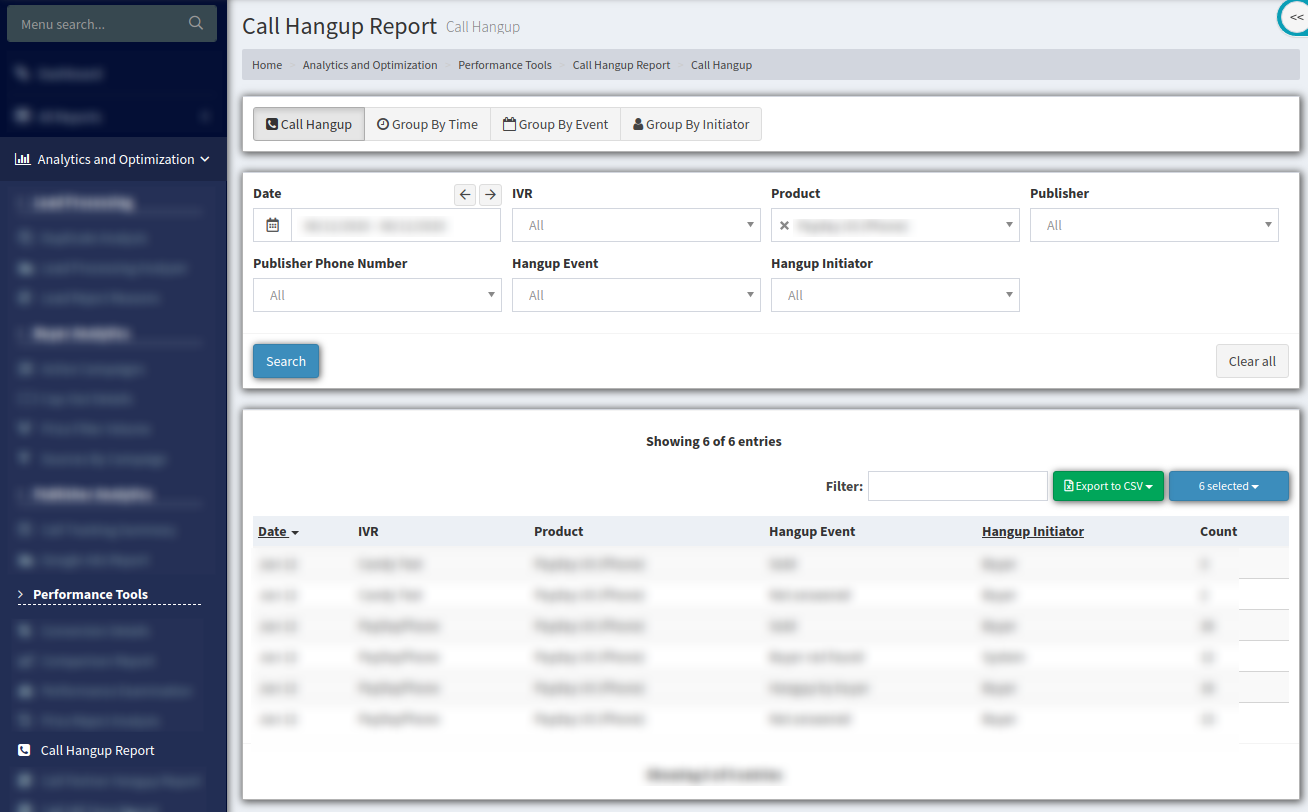Image resolution: width=1308 pixels, height=812 pixels.
Task: Click the Call Hangup Report phone icon
Action: pyautogui.click(x=24, y=750)
